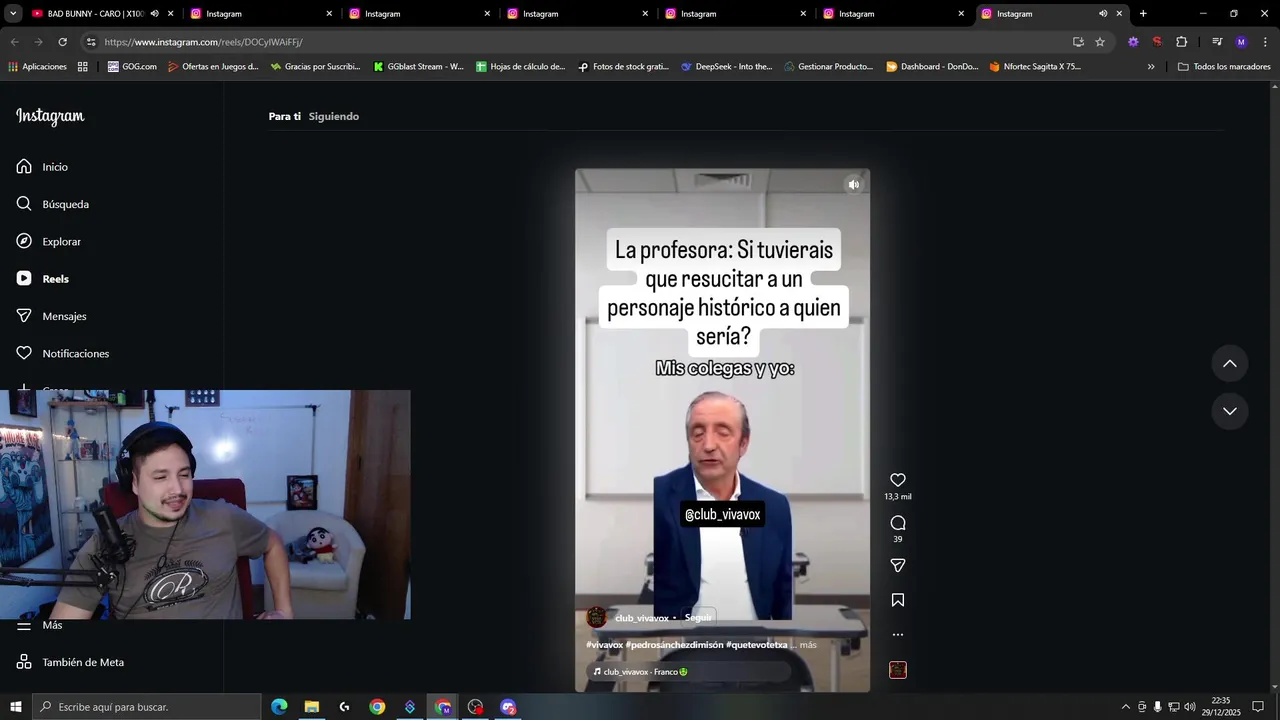Open club_vivavox profile name link
This screenshot has height=720, width=1280.
tap(641, 618)
